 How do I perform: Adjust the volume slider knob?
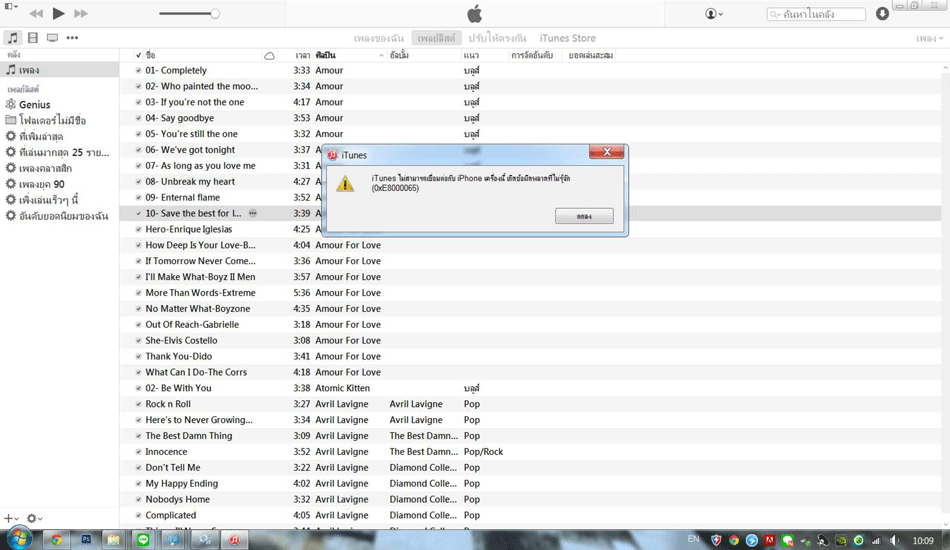[x=214, y=13]
